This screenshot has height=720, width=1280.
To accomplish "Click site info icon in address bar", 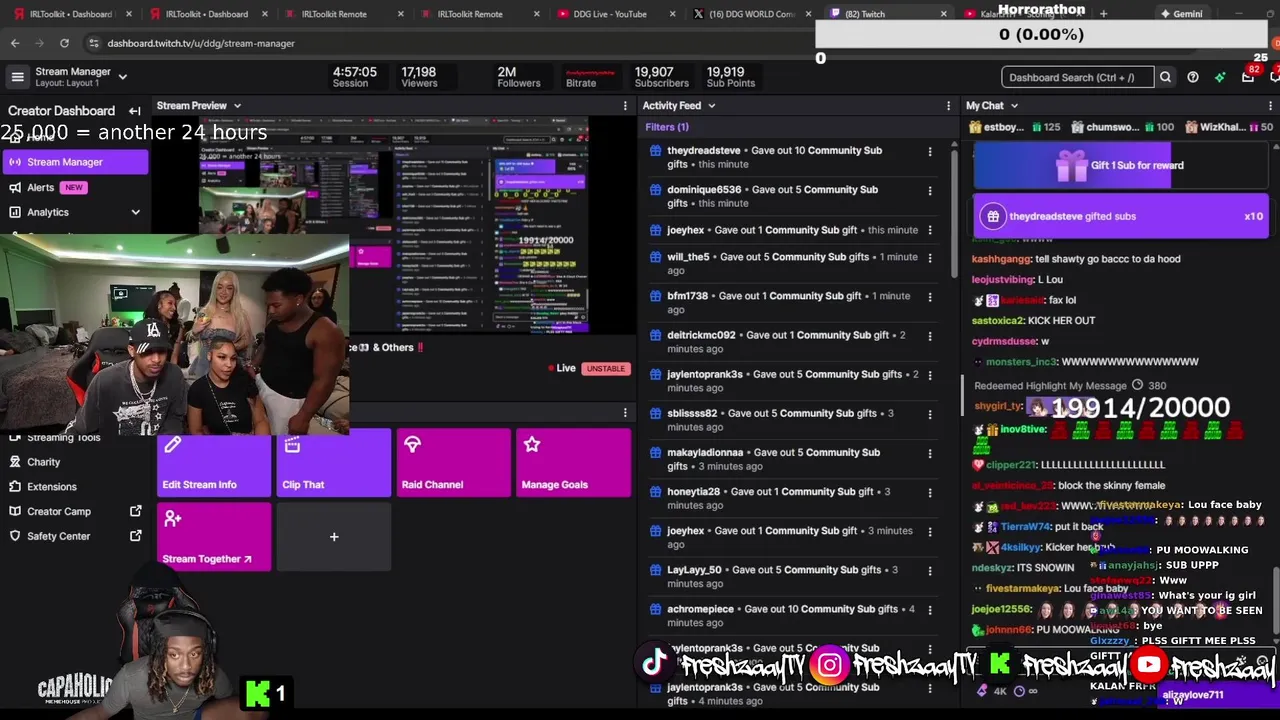I will (93, 43).
